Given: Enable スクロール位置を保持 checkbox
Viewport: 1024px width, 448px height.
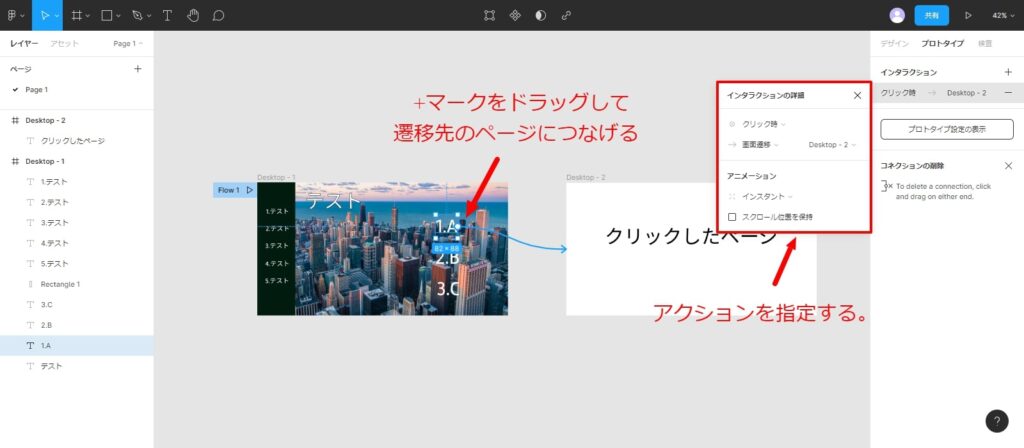Looking at the screenshot, I should point(732,216).
